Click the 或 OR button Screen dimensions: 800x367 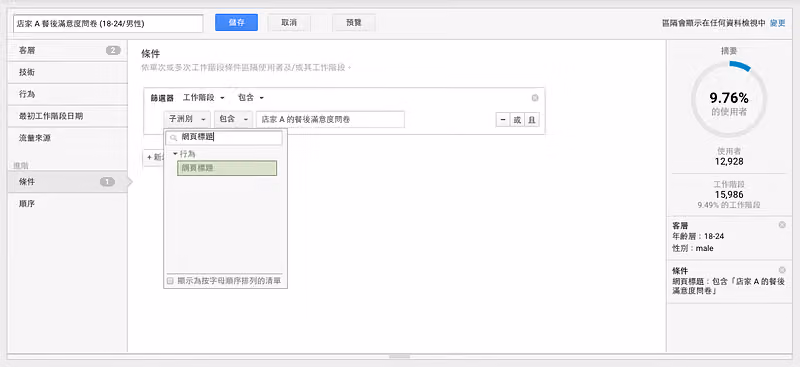pos(517,120)
